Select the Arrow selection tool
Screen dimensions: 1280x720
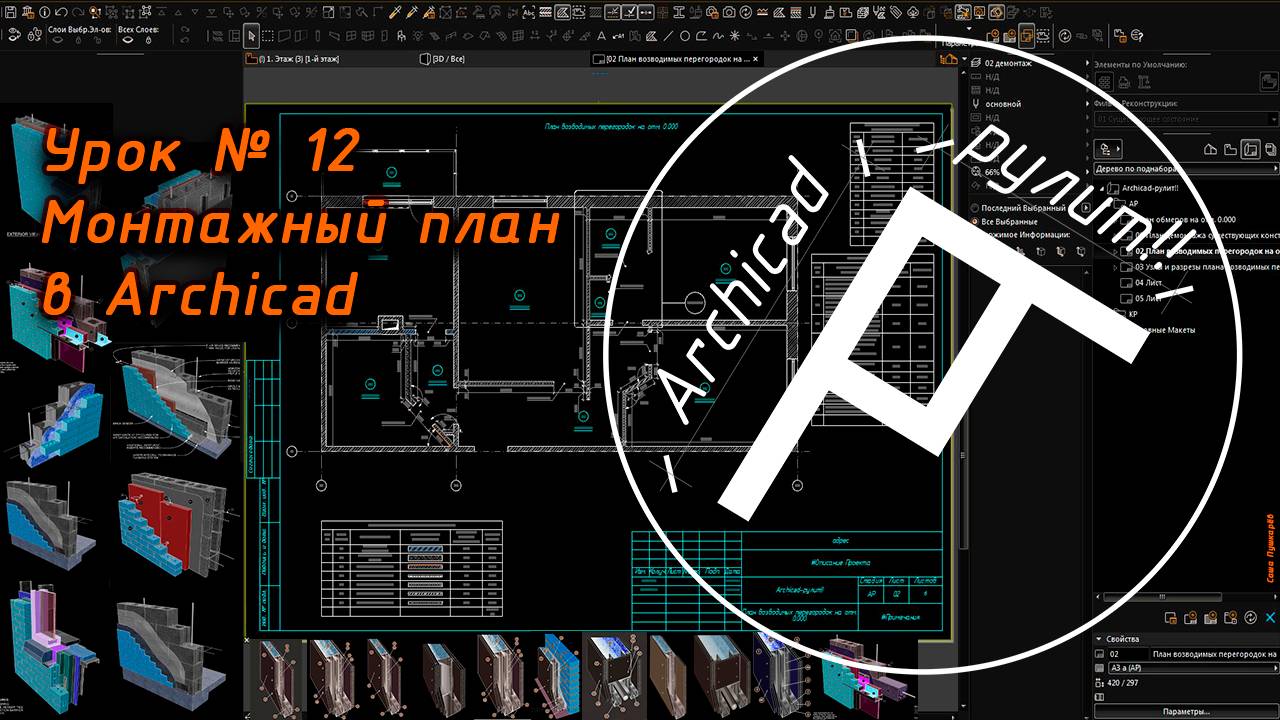pyautogui.click(x=252, y=36)
